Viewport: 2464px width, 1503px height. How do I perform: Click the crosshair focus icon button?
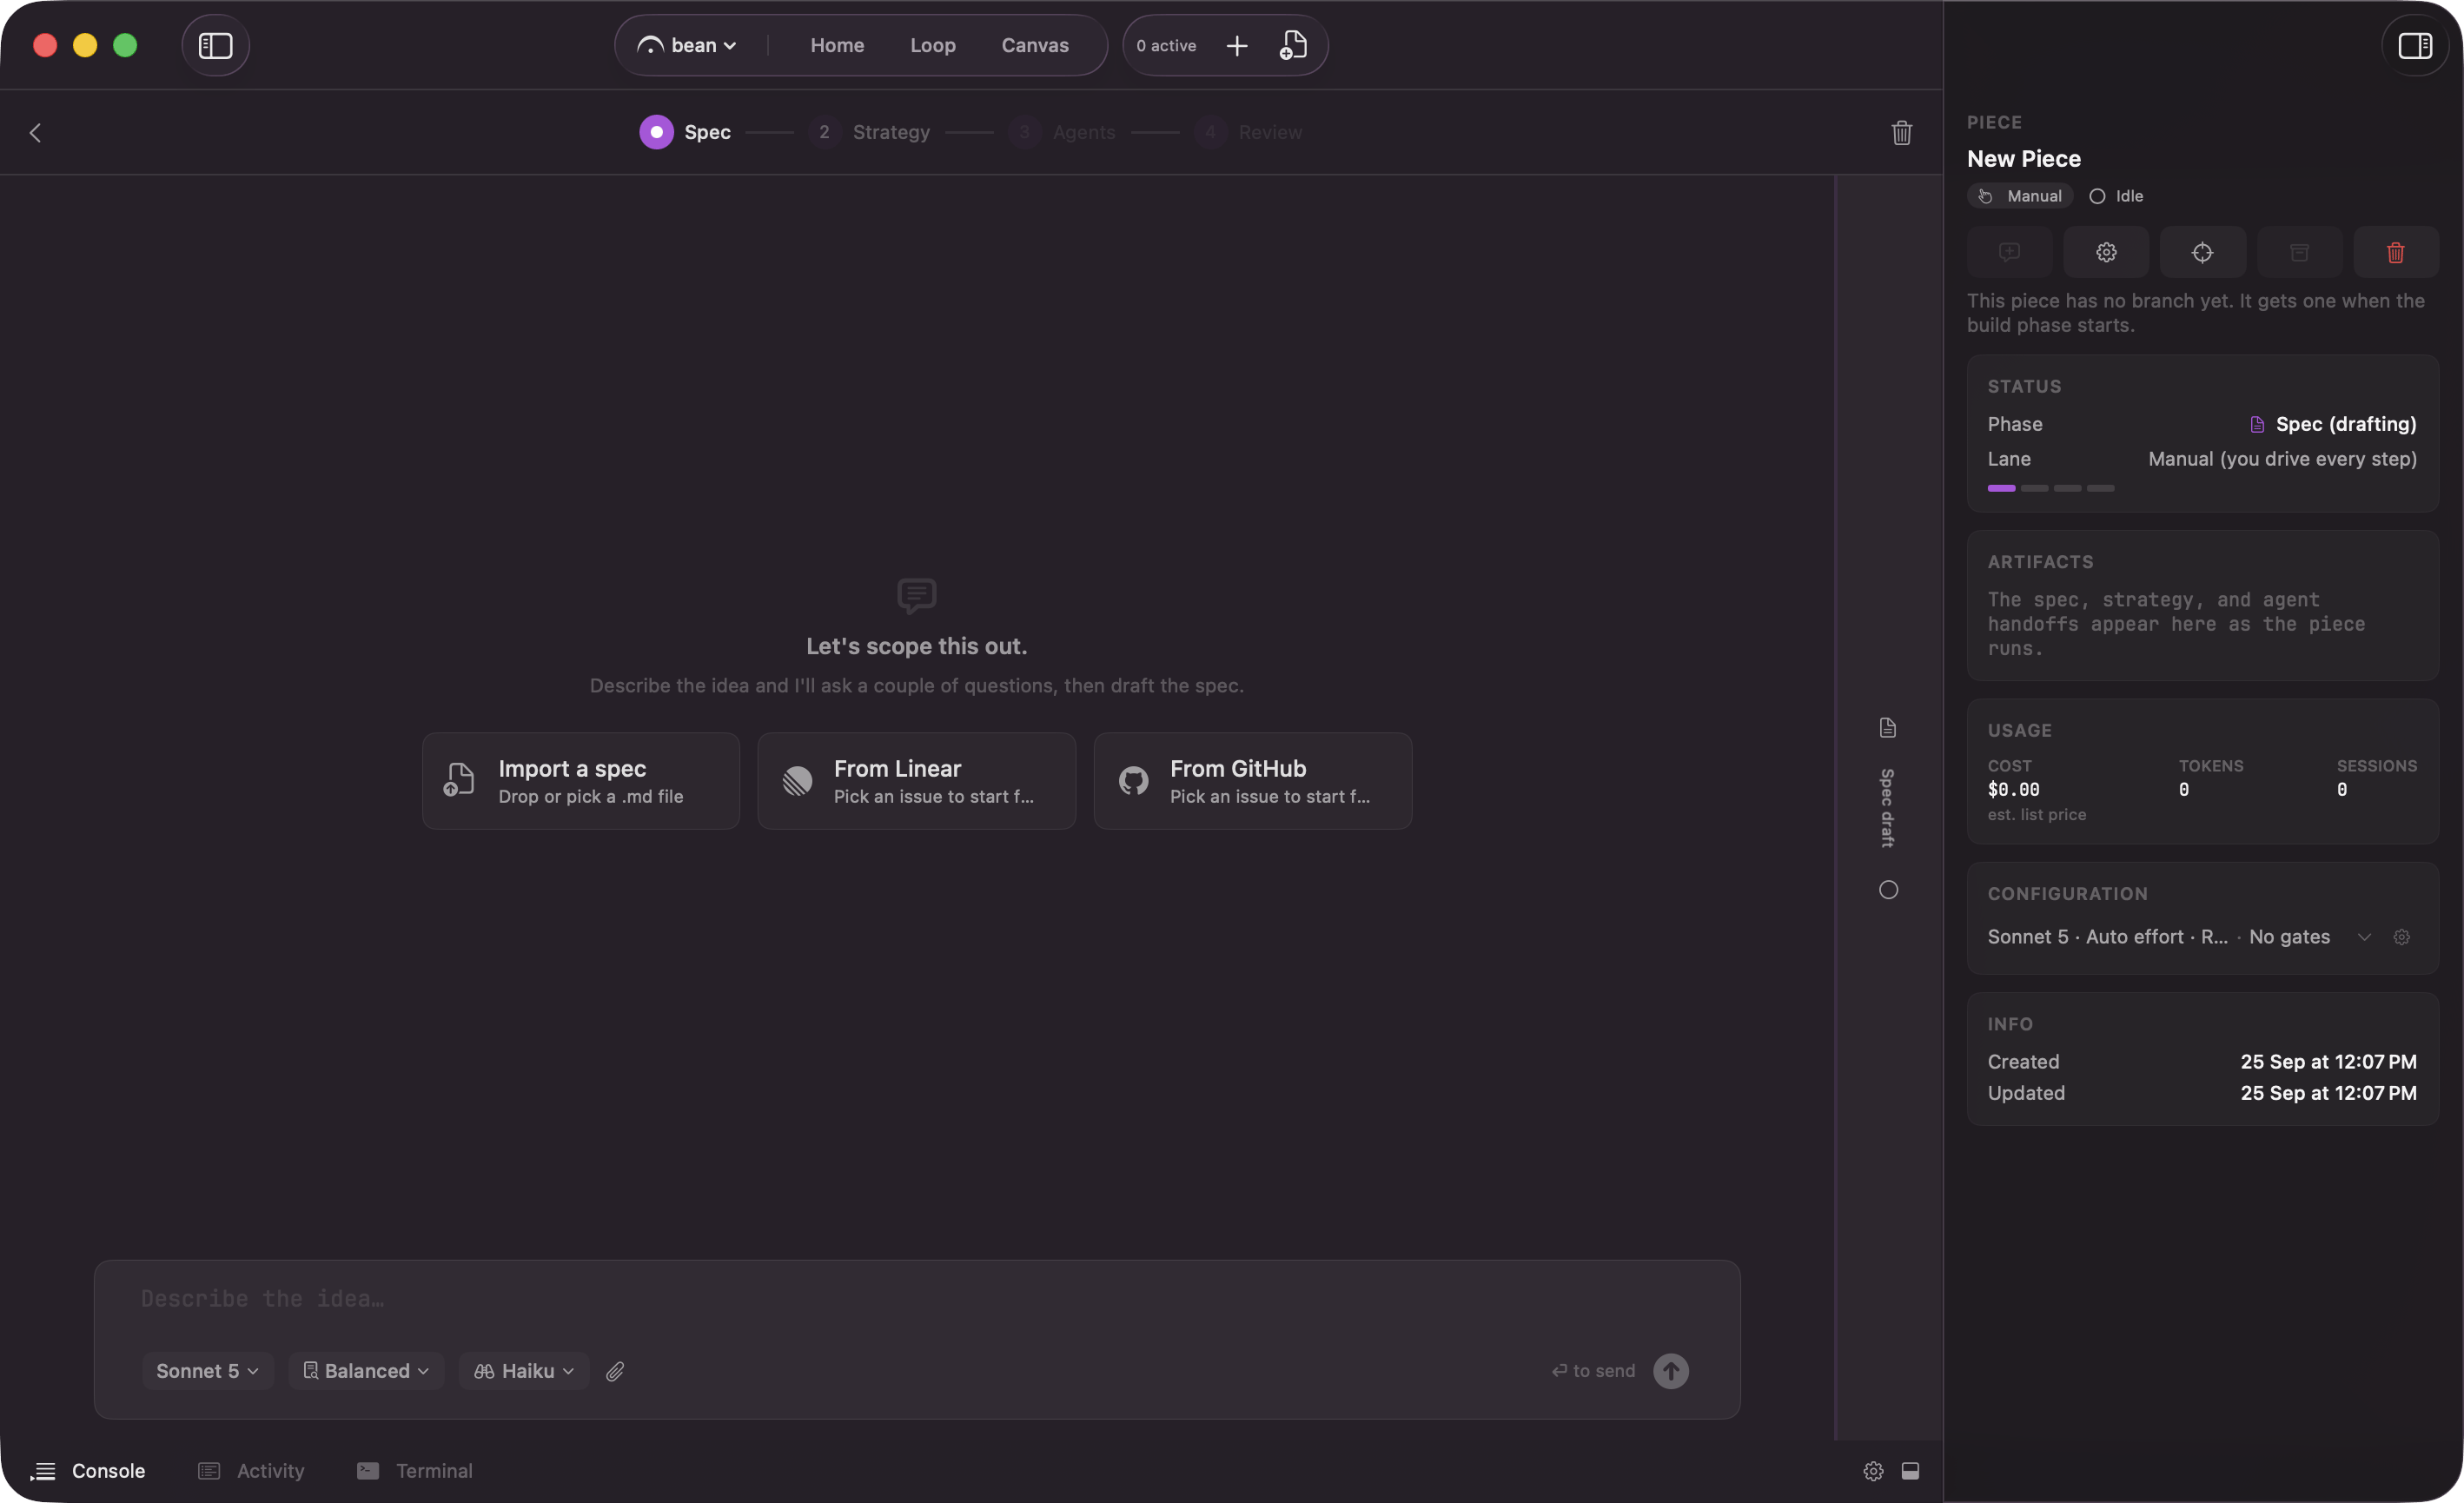click(x=2202, y=252)
